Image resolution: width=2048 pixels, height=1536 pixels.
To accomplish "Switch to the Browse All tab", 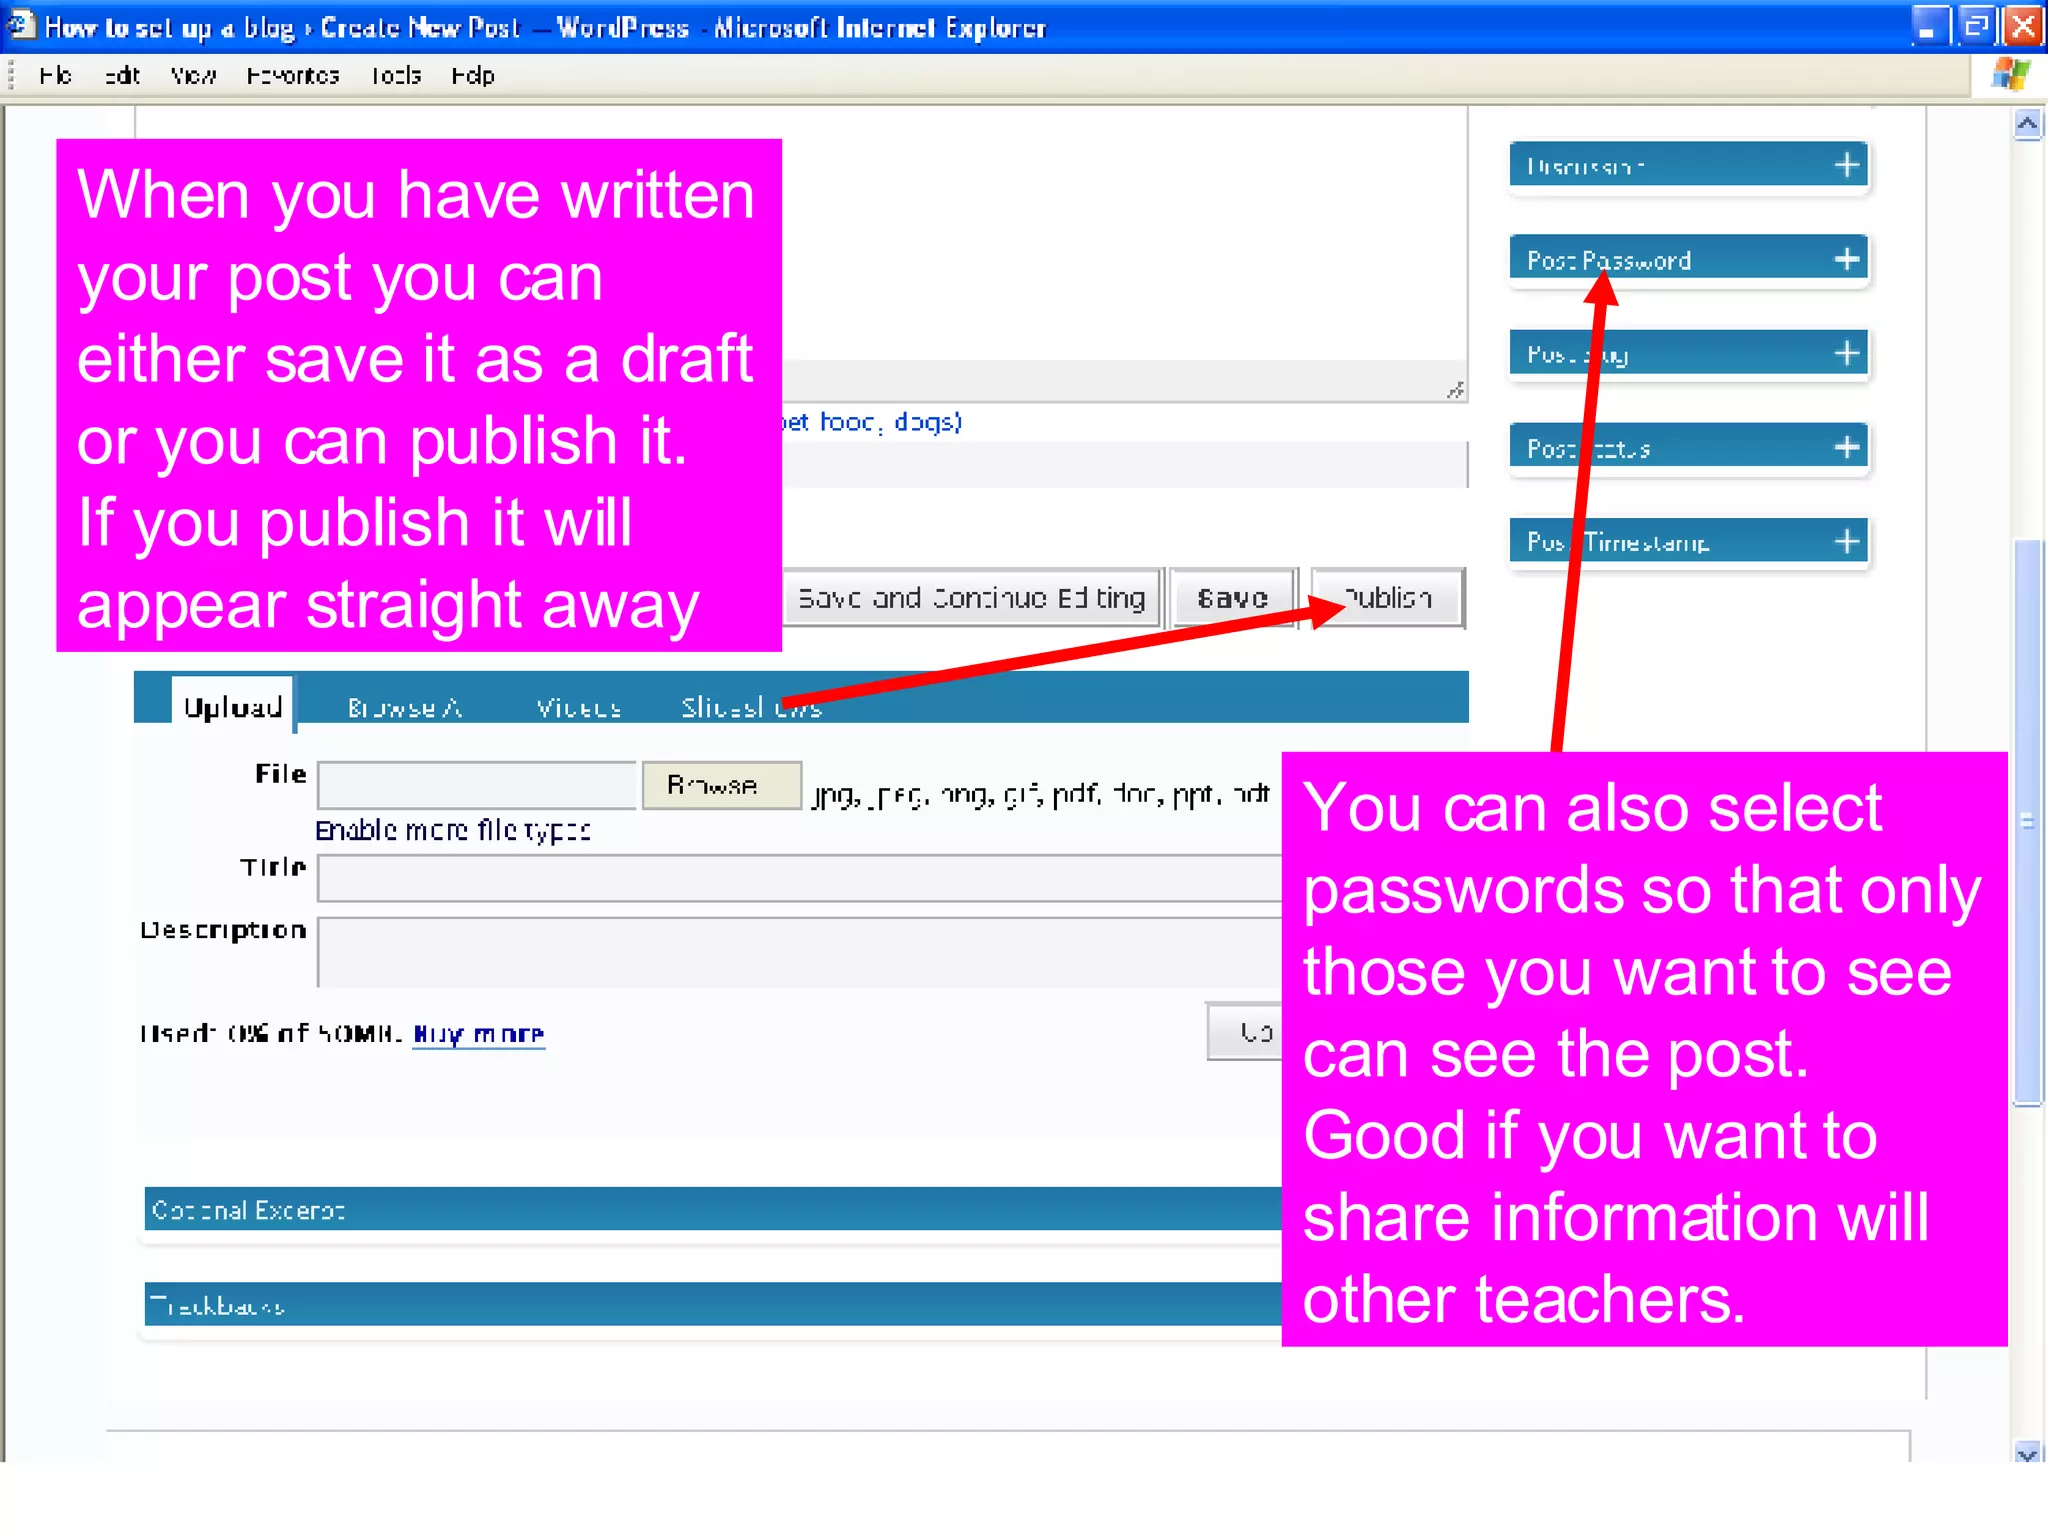I will pos(404,707).
